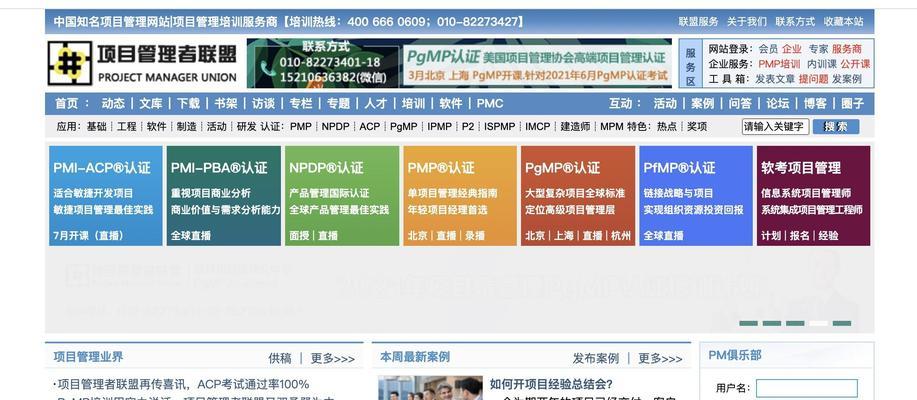This screenshot has width=917, height=400.
Task: Open 动态 navigation item
Action: 113,104
